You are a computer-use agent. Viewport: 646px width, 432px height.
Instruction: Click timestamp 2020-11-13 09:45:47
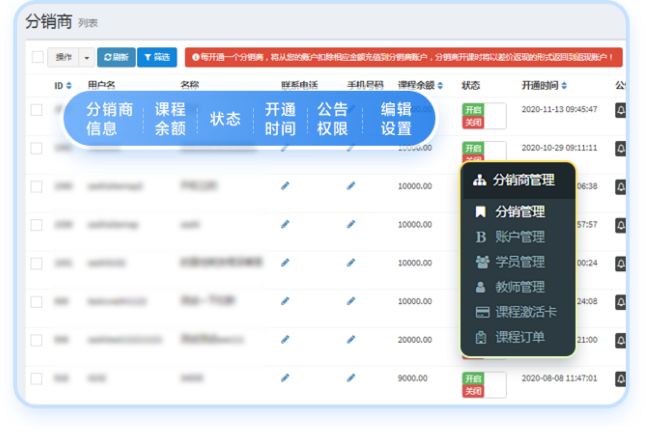click(x=559, y=109)
